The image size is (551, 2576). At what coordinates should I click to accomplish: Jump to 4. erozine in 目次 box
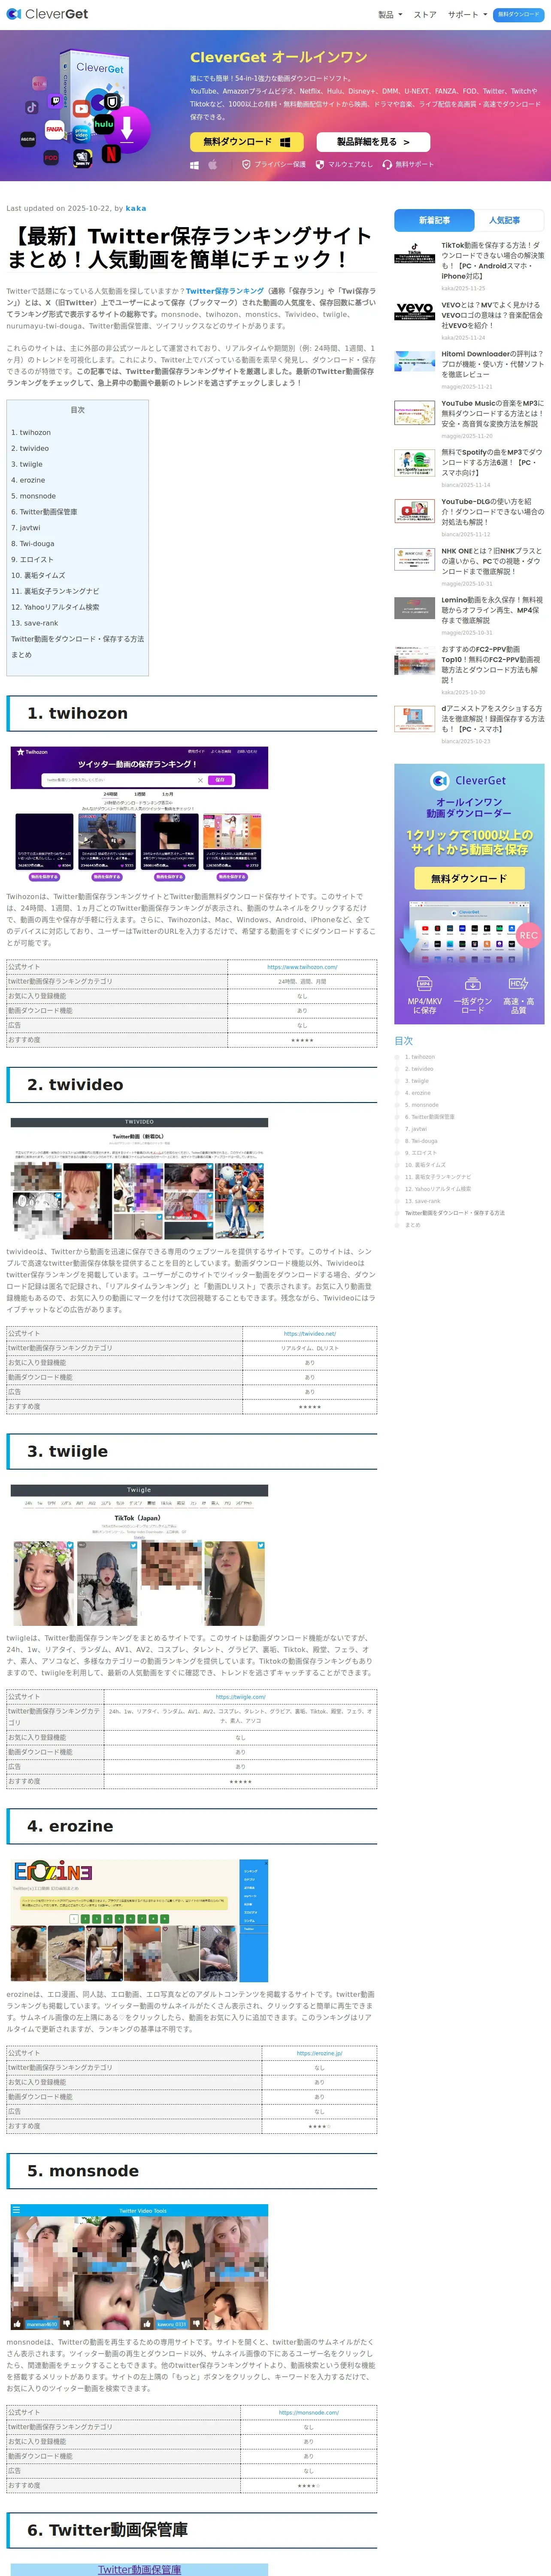pyautogui.click(x=28, y=480)
